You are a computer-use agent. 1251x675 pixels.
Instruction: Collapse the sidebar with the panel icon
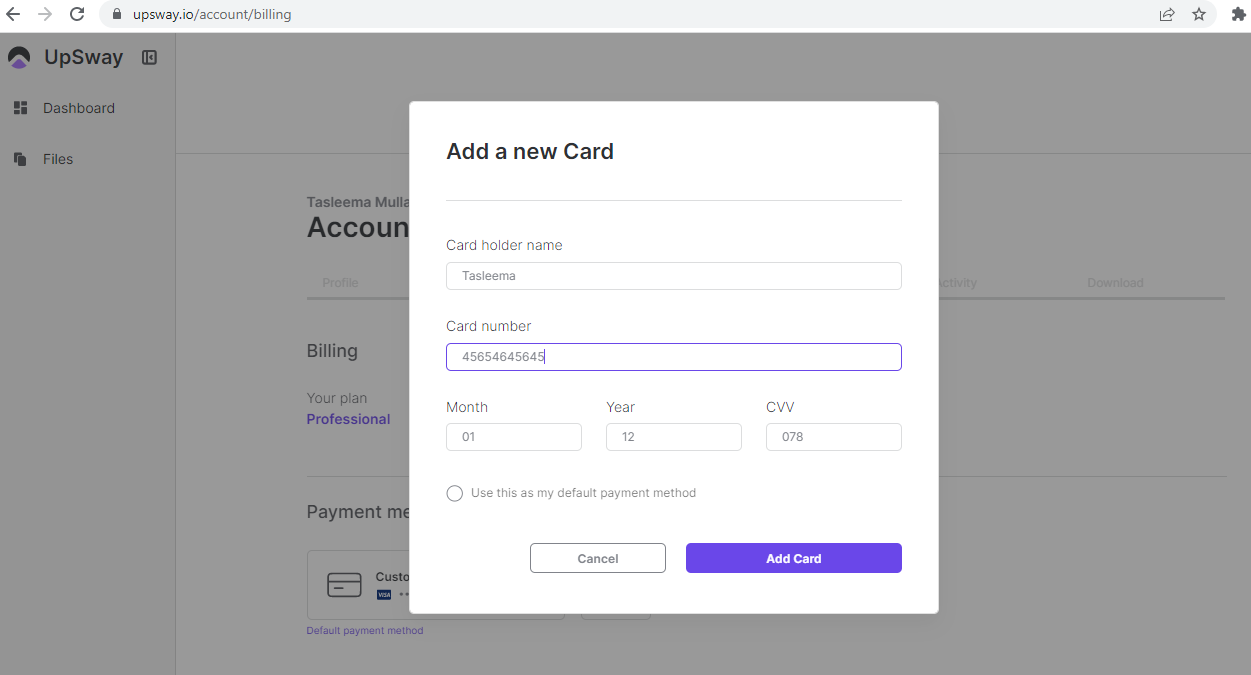click(149, 58)
